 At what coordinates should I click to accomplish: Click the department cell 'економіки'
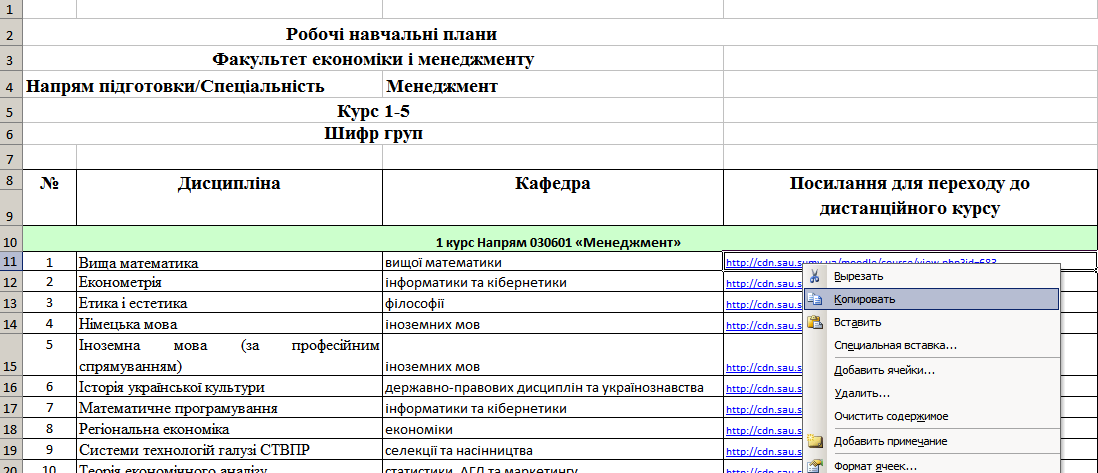(x=553, y=430)
